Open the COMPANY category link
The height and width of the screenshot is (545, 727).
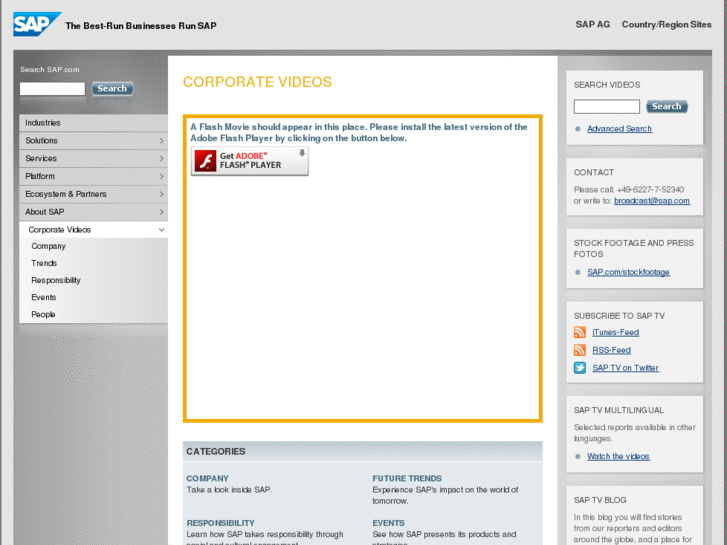[207, 478]
